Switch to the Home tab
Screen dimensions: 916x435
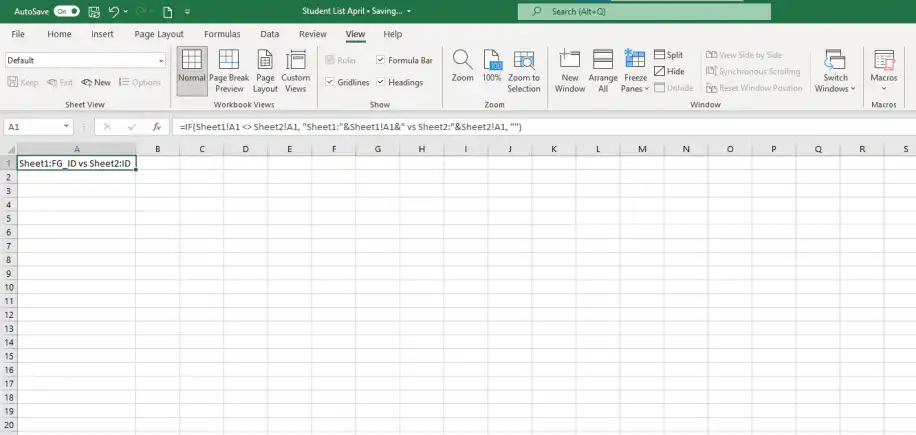[59, 34]
